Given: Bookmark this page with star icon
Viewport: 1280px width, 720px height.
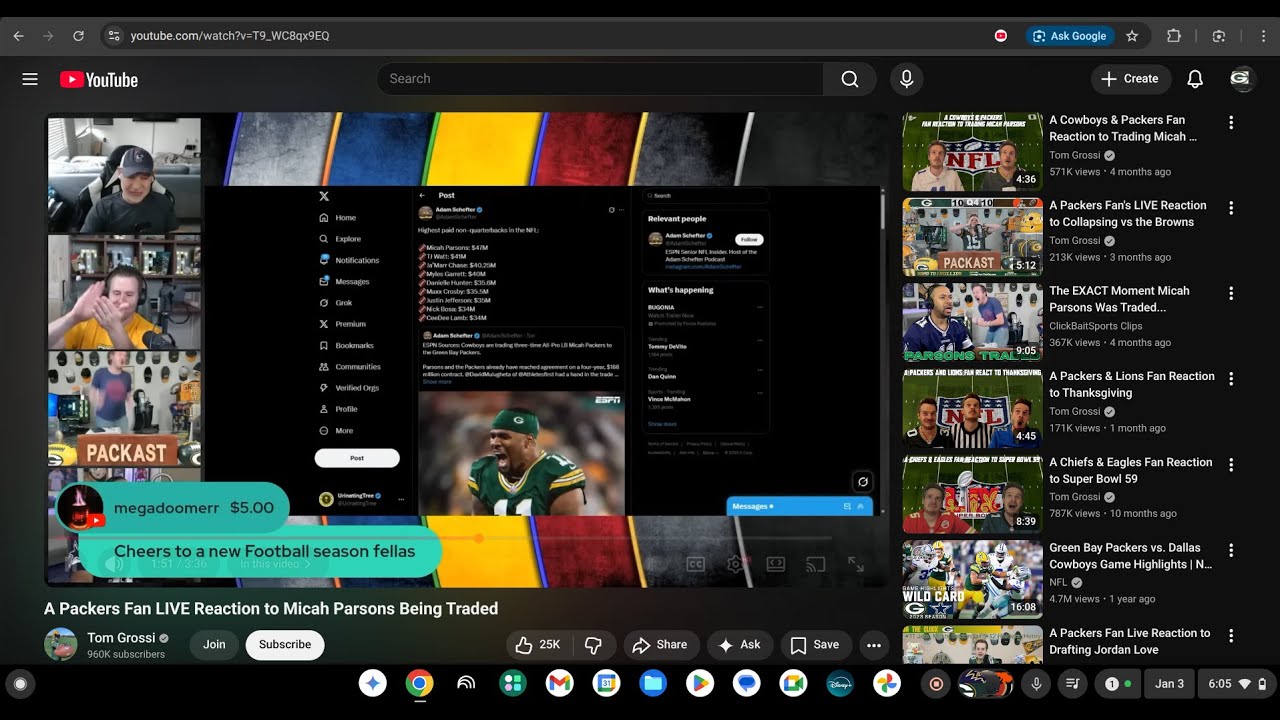Looking at the screenshot, I should coord(1132,36).
